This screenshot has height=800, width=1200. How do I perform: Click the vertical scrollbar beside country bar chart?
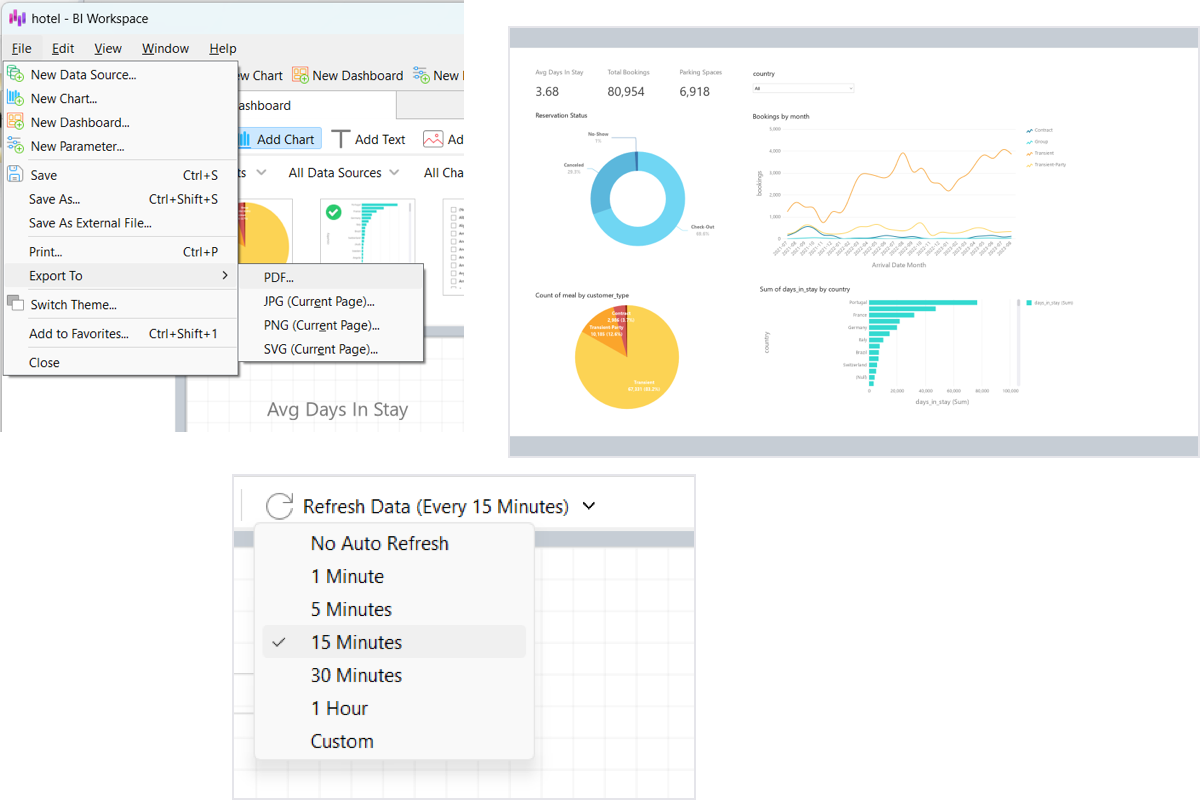[x=1017, y=340]
